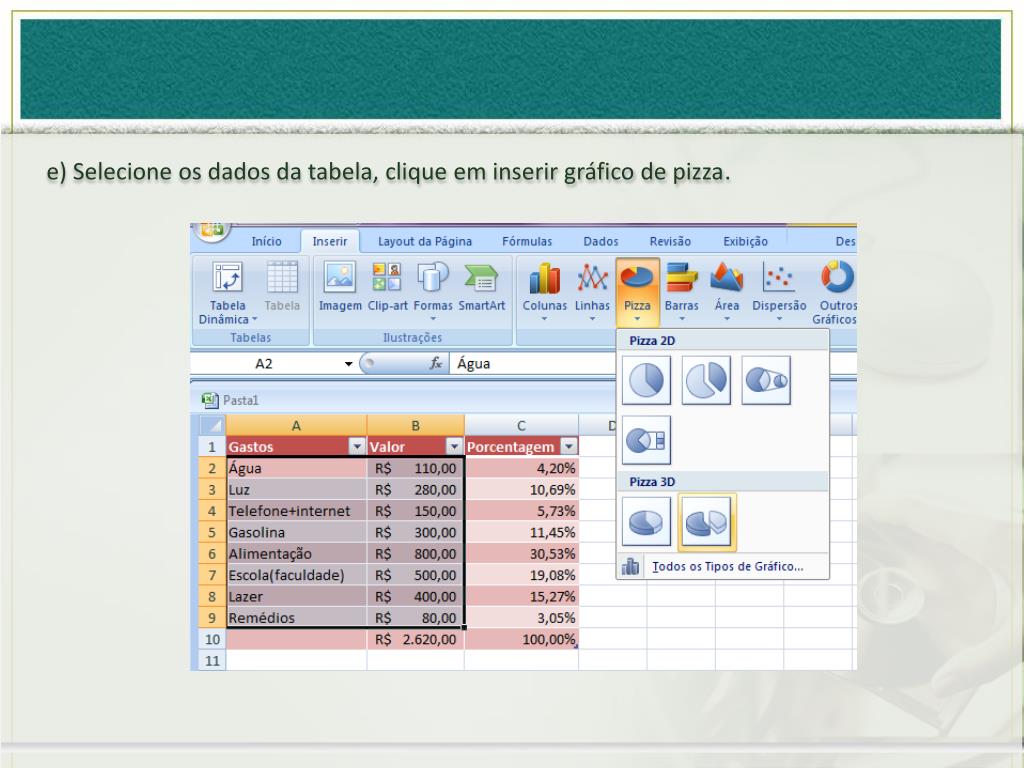This screenshot has width=1024, height=768.
Task: Click the Remédios cell
Action: pyautogui.click(x=296, y=618)
